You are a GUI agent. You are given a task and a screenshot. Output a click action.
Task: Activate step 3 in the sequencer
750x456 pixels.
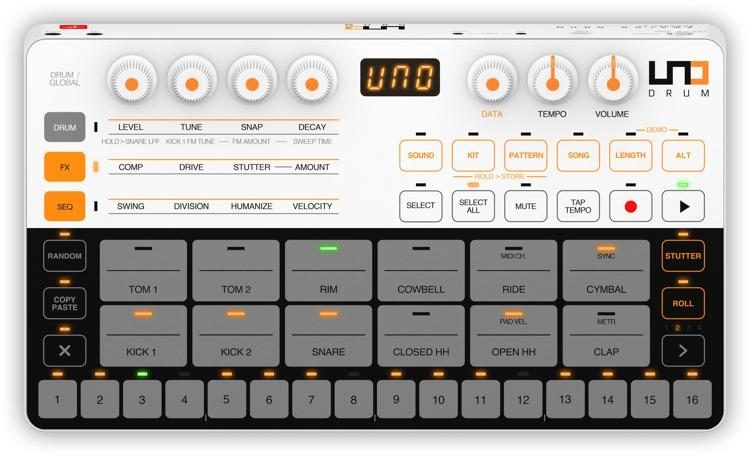(x=142, y=399)
